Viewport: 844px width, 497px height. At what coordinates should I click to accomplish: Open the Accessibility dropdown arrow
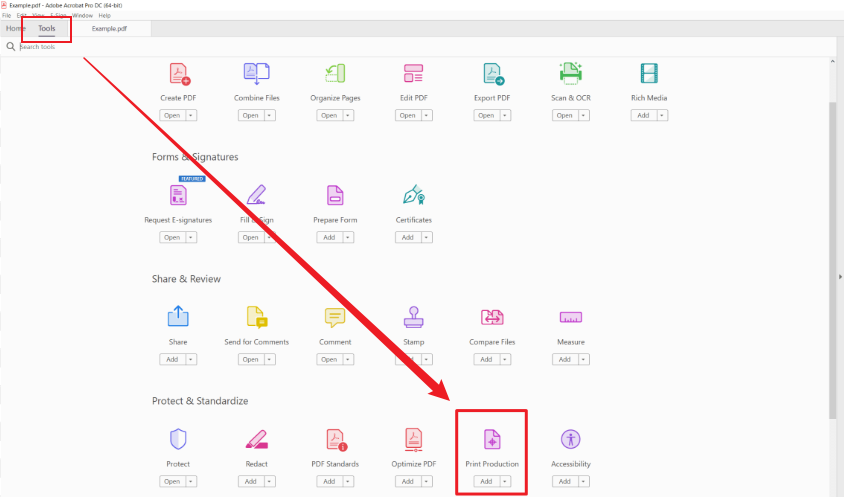click(x=583, y=481)
